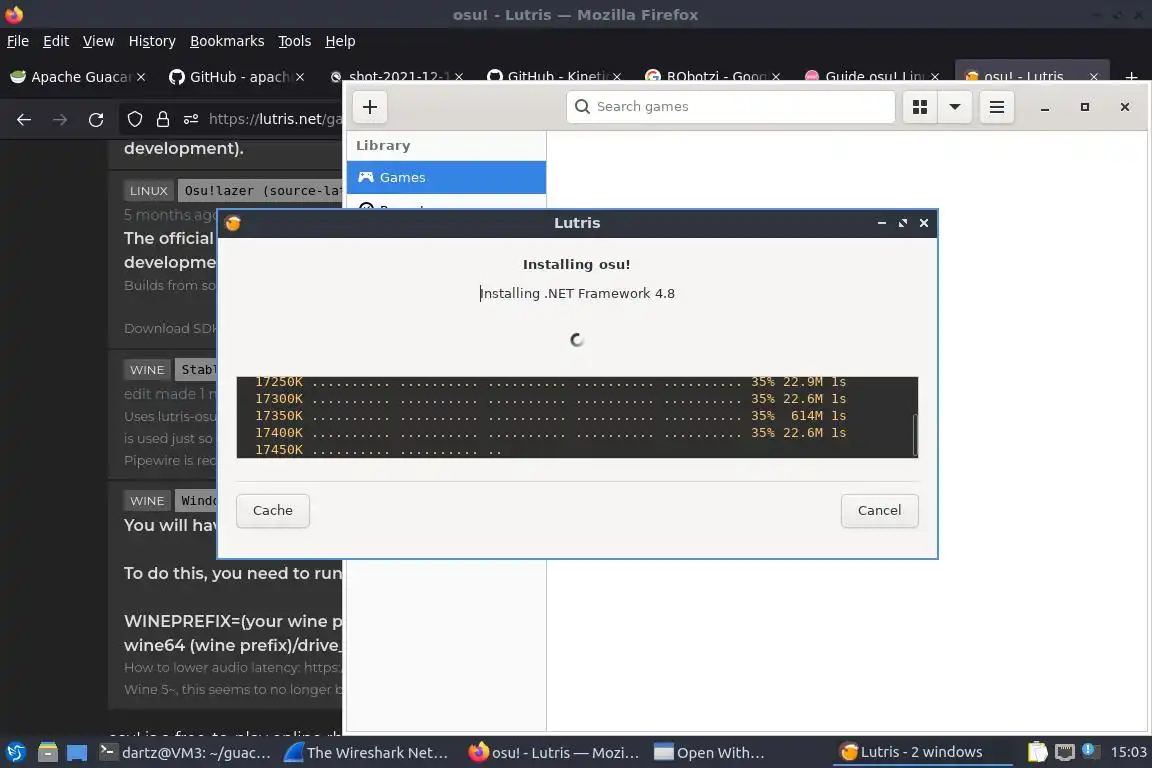1152x768 pixels.
Task: Switch to the Wireshark Network taskbar window
Action: [x=366, y=753]
